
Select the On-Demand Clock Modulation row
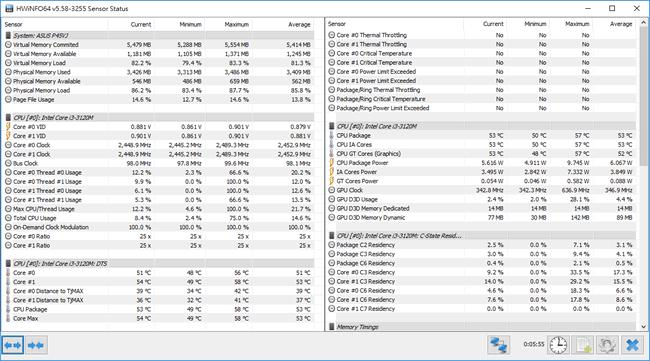[x=160, y=227]
